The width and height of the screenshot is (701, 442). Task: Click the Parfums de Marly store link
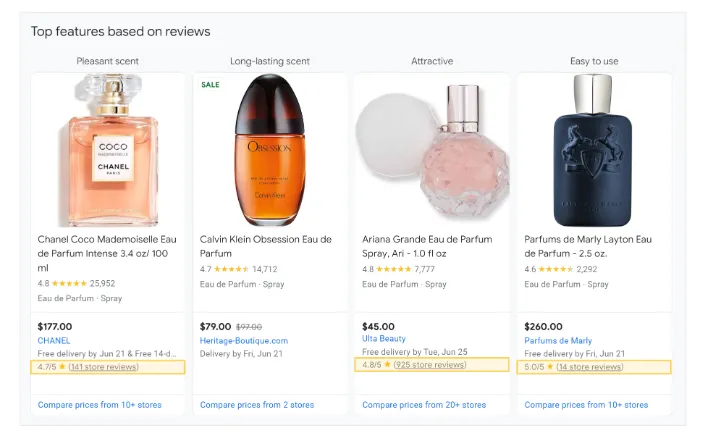558,340
